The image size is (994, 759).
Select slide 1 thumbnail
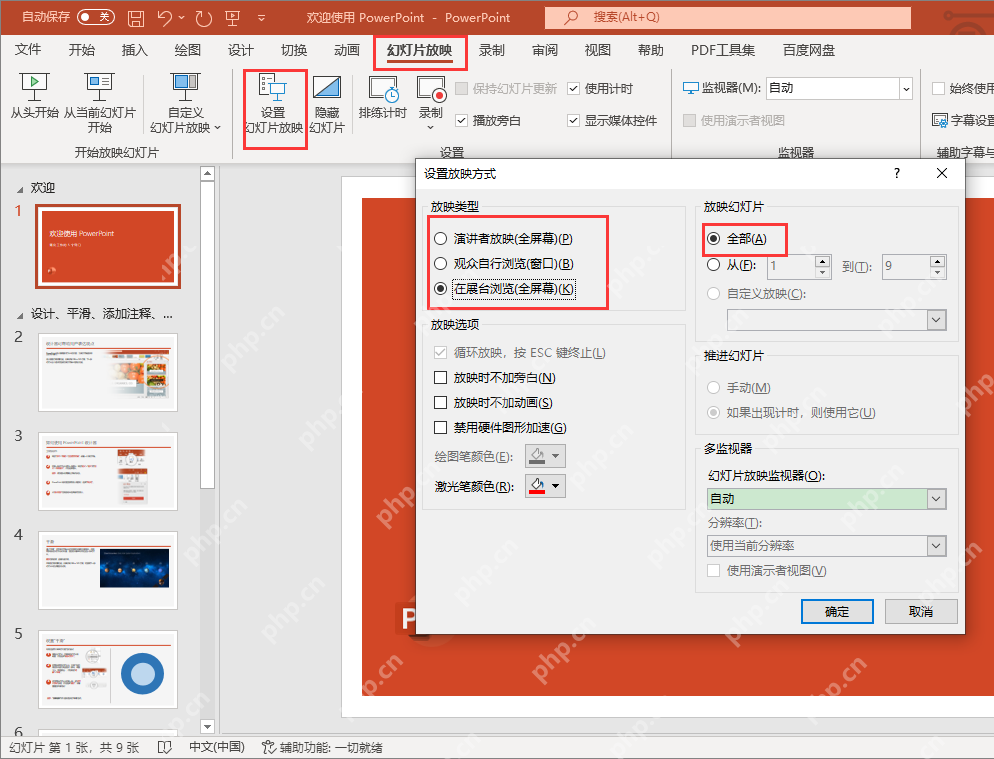[108, 246]
